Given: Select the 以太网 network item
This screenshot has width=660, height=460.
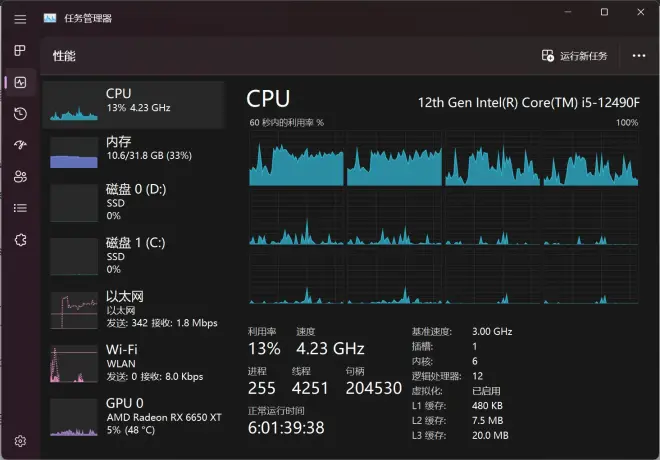Looking at the screenshot, I should (x=133, y=309).
